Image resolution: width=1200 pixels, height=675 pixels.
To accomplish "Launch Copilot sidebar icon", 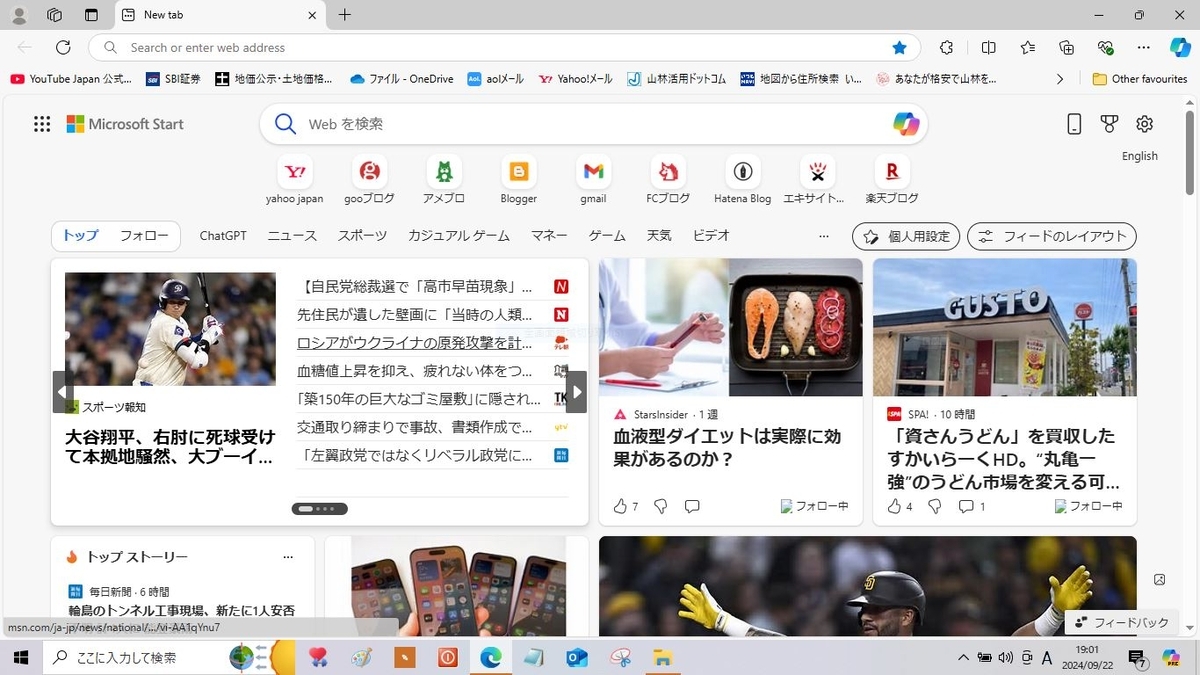I will tap(1180, 47).
